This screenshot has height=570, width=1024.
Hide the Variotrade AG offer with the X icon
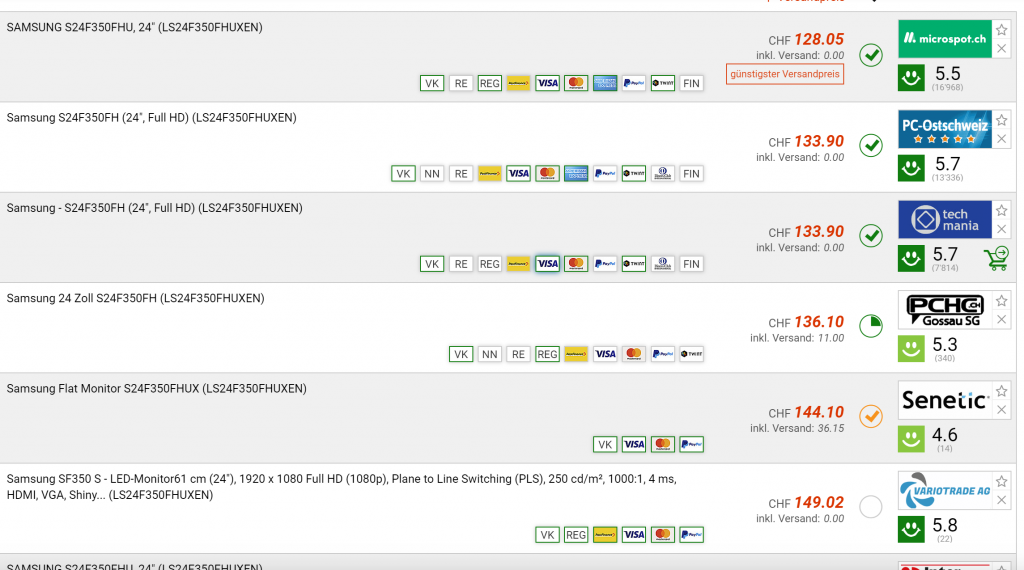click(x=1002, y=500)
